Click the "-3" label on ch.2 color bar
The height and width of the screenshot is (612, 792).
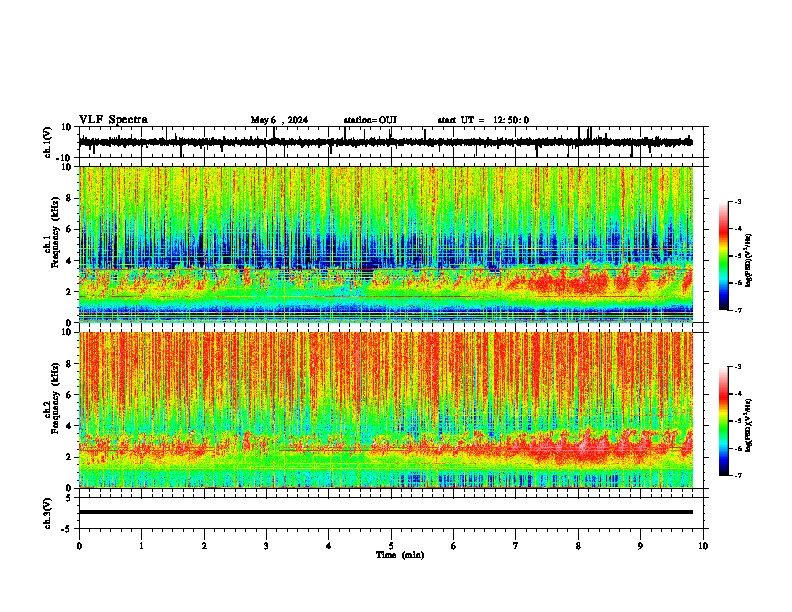click(737, 367)
